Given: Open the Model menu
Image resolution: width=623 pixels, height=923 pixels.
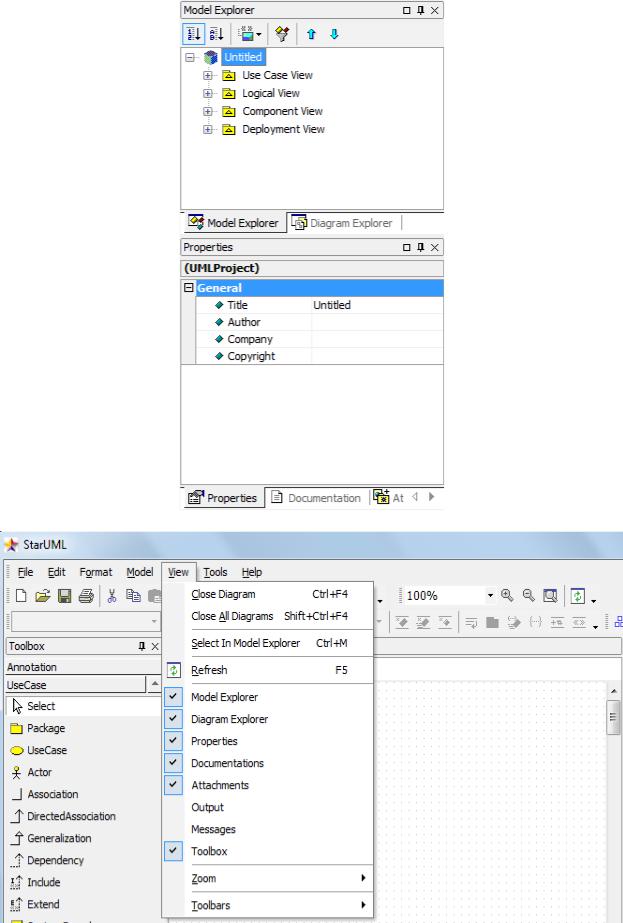Looking at the screenshot, I should (x=140, y=572).
